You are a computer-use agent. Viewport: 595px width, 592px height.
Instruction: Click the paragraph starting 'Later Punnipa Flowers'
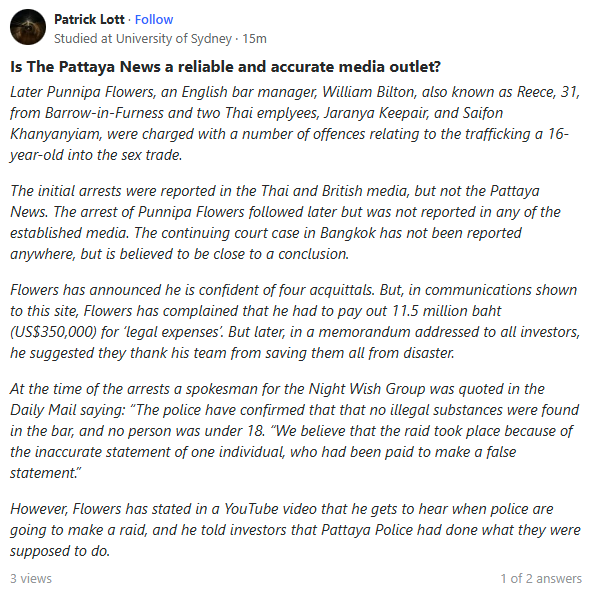pyautogui.click(x=295, y=123)
